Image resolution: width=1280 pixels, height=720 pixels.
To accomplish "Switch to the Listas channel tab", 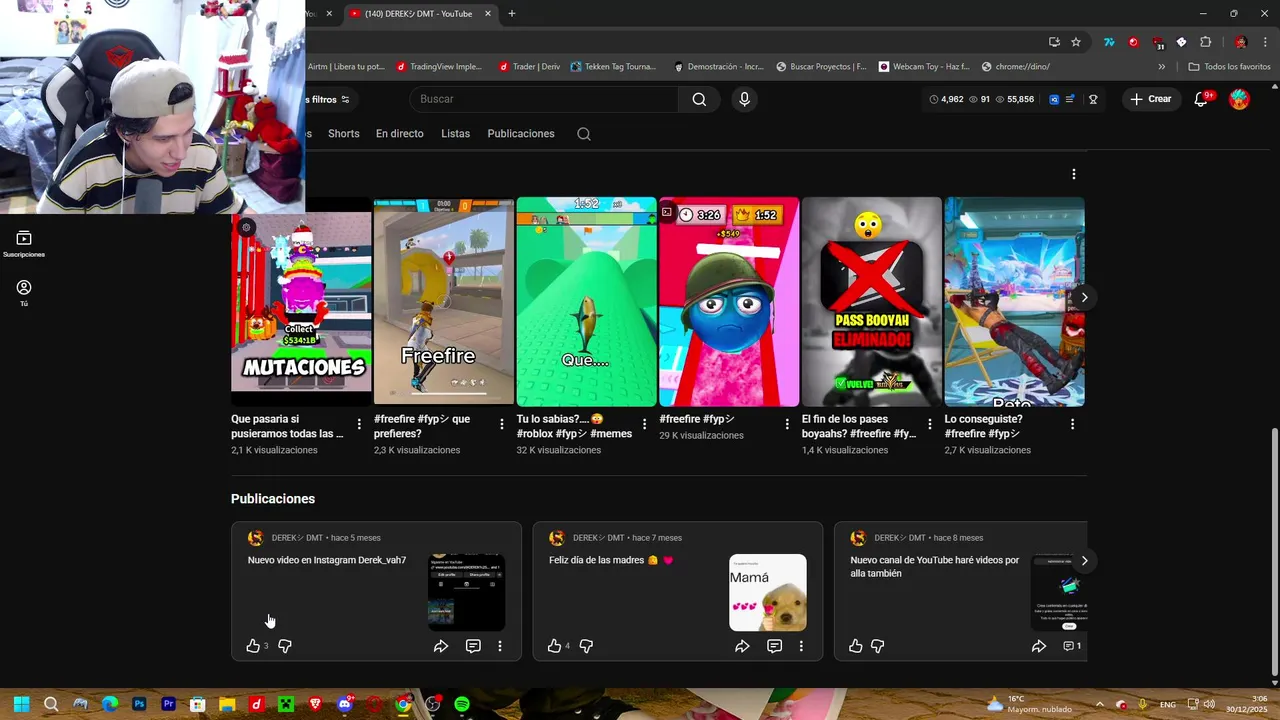I will (x=455, y=134).
